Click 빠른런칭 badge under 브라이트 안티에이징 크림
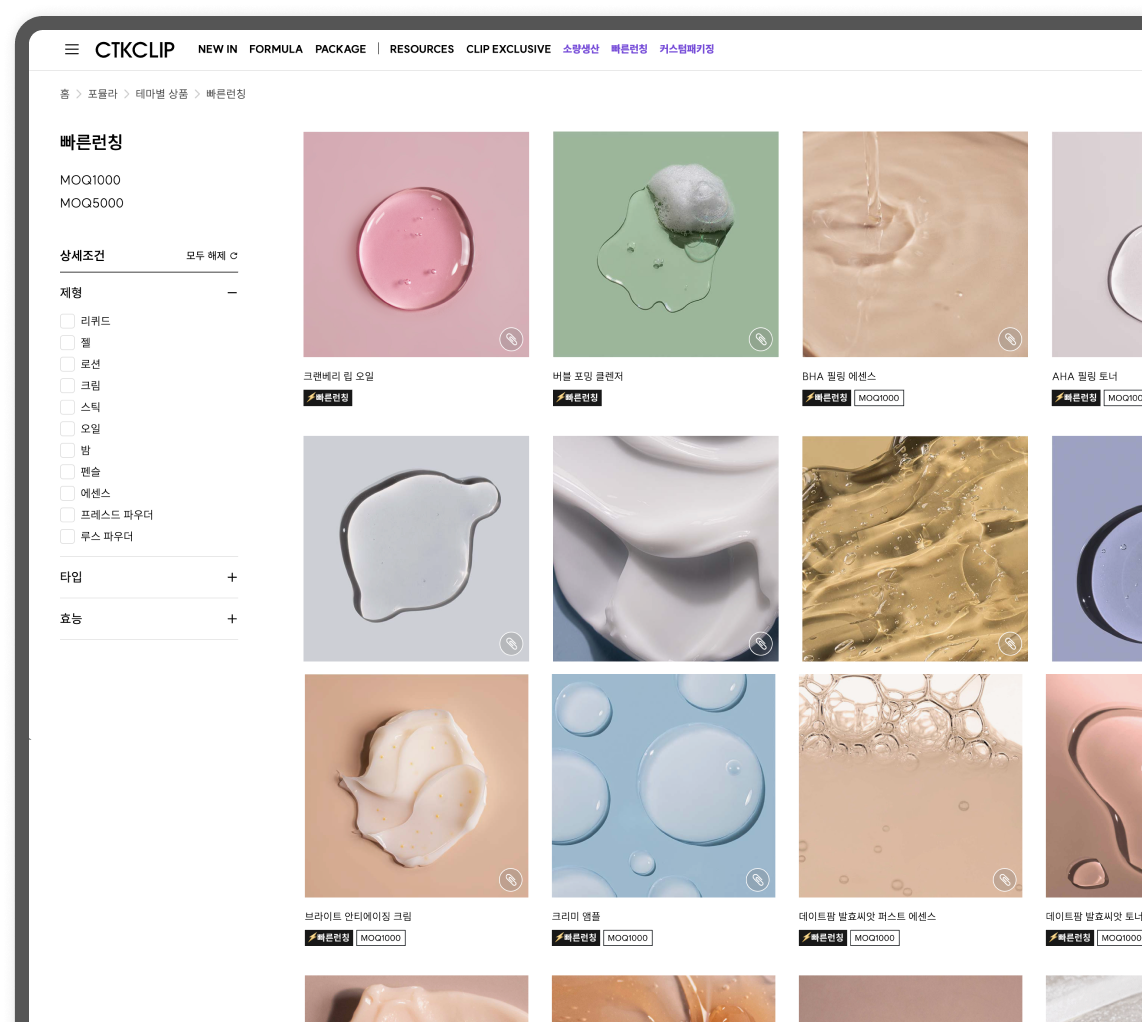The width and height of the screenshot is (1142, 1022). pyautogui.click(x=329, y=938)
